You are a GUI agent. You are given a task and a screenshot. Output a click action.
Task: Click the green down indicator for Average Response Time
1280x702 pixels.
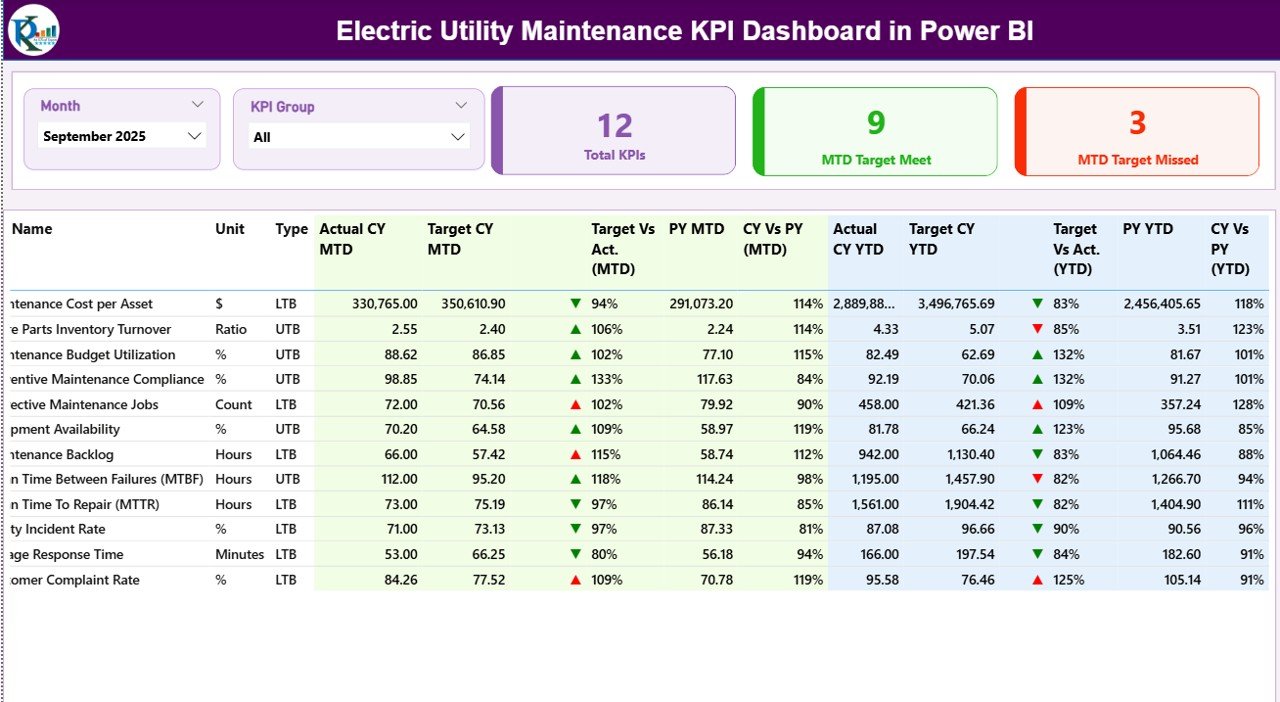(x=575, y=553)
